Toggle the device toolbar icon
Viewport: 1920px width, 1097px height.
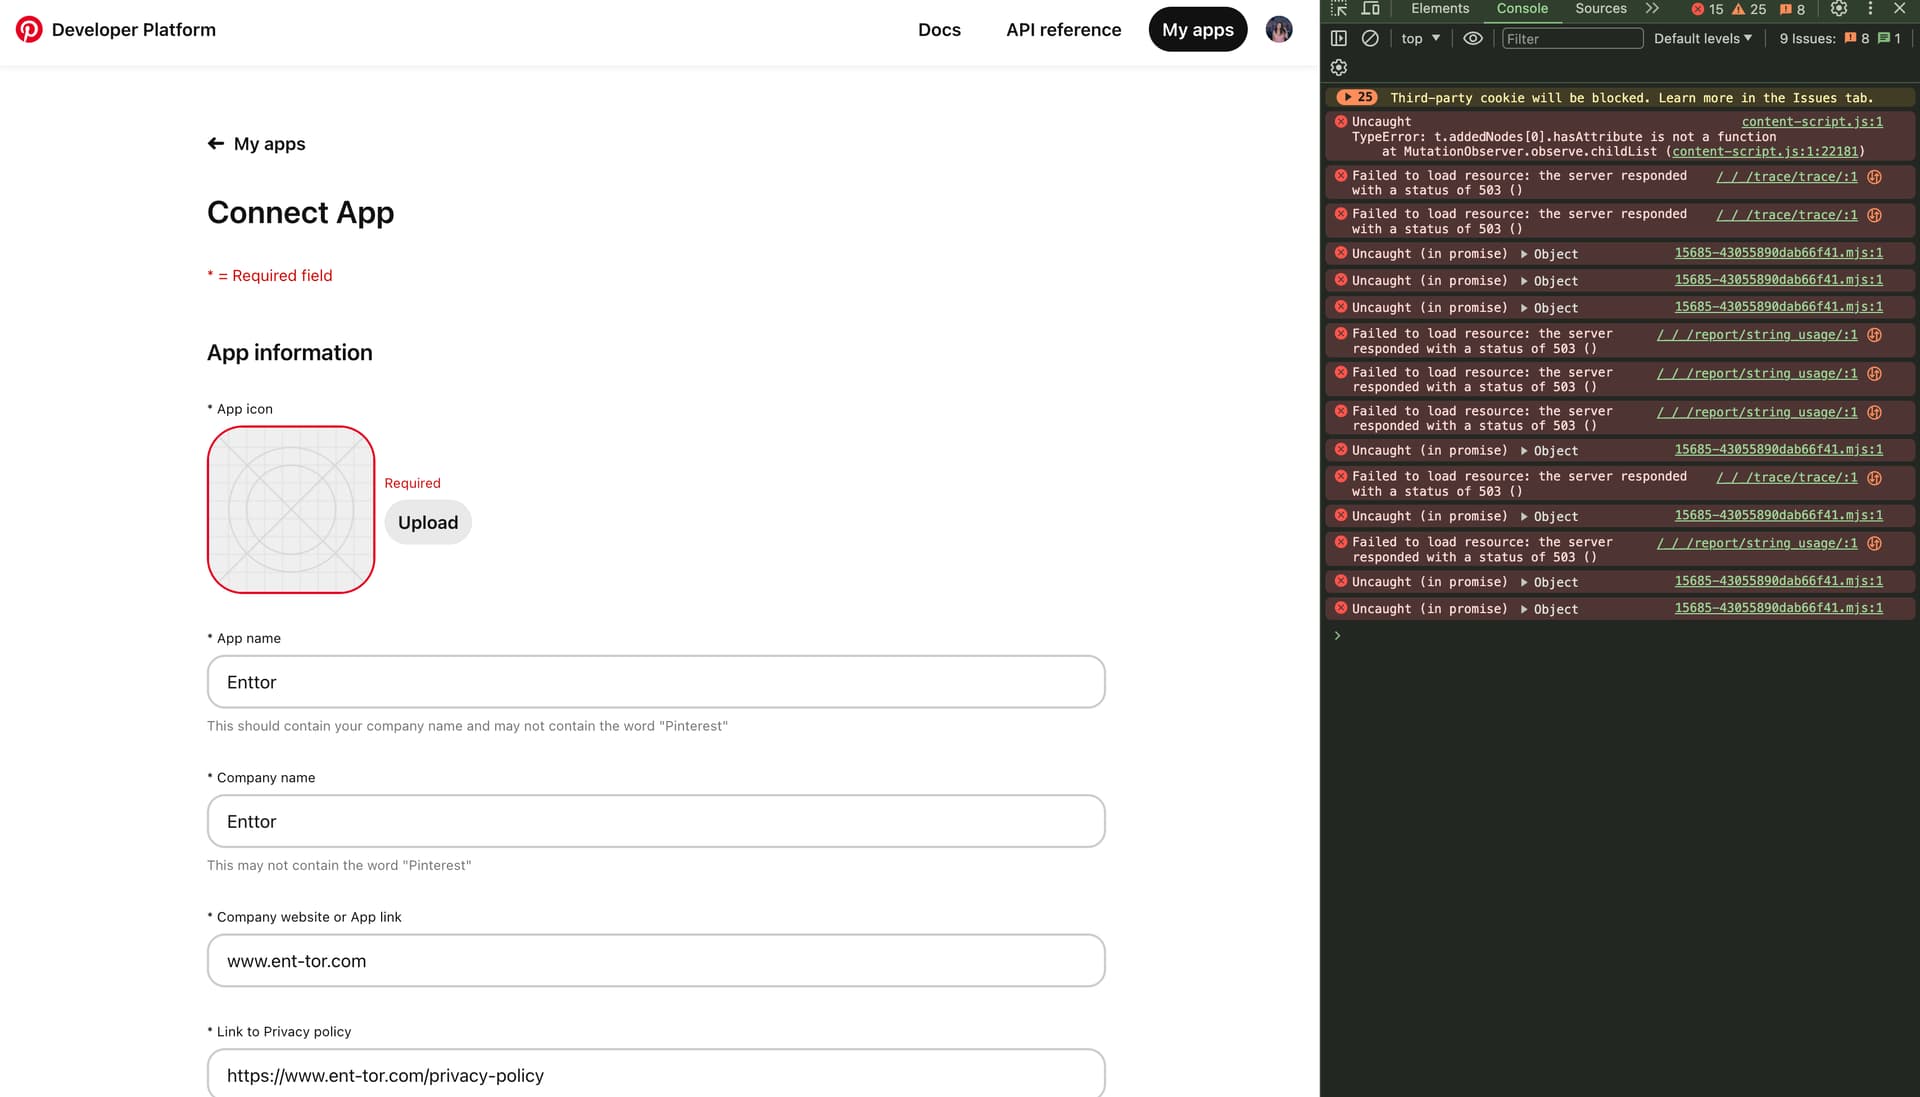[x=1371, y=9]
